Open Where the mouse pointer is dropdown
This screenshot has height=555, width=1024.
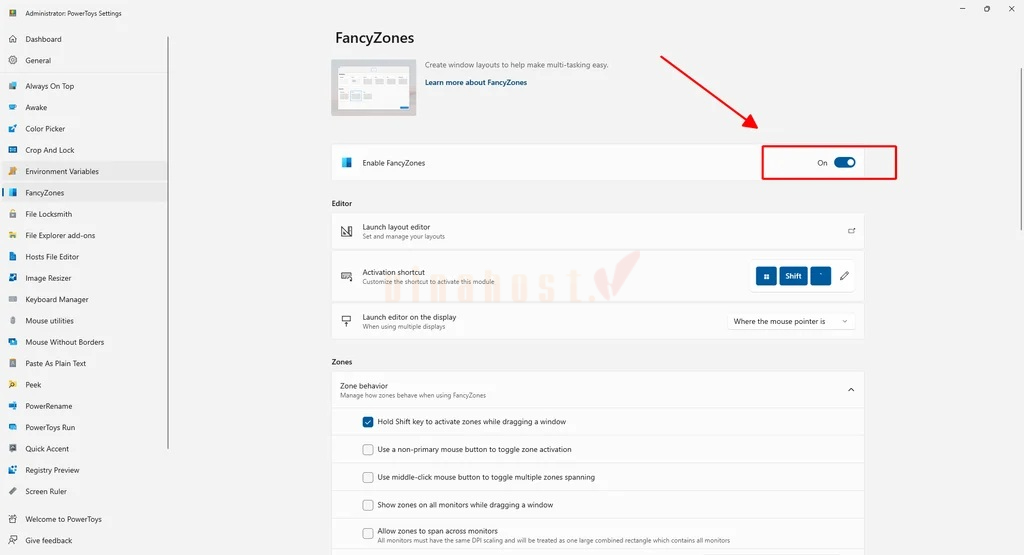pos(791,321)
